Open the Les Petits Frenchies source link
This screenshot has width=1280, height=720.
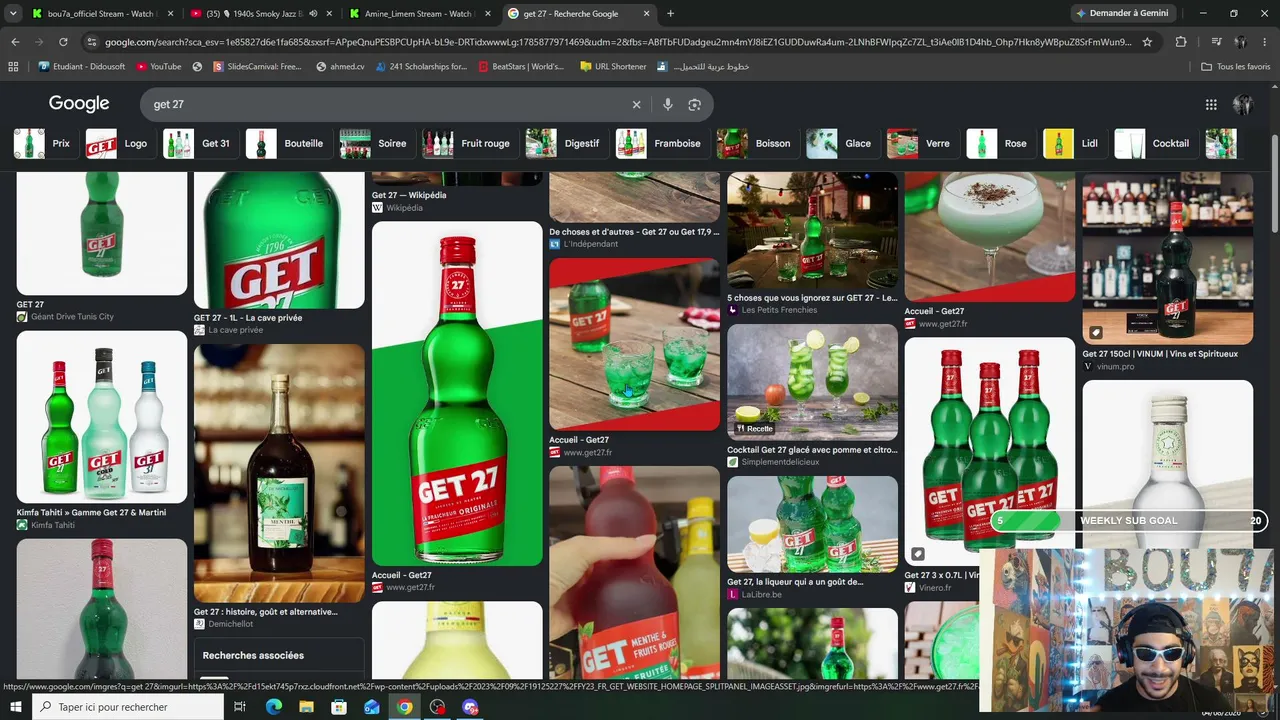tap(772, 310)
